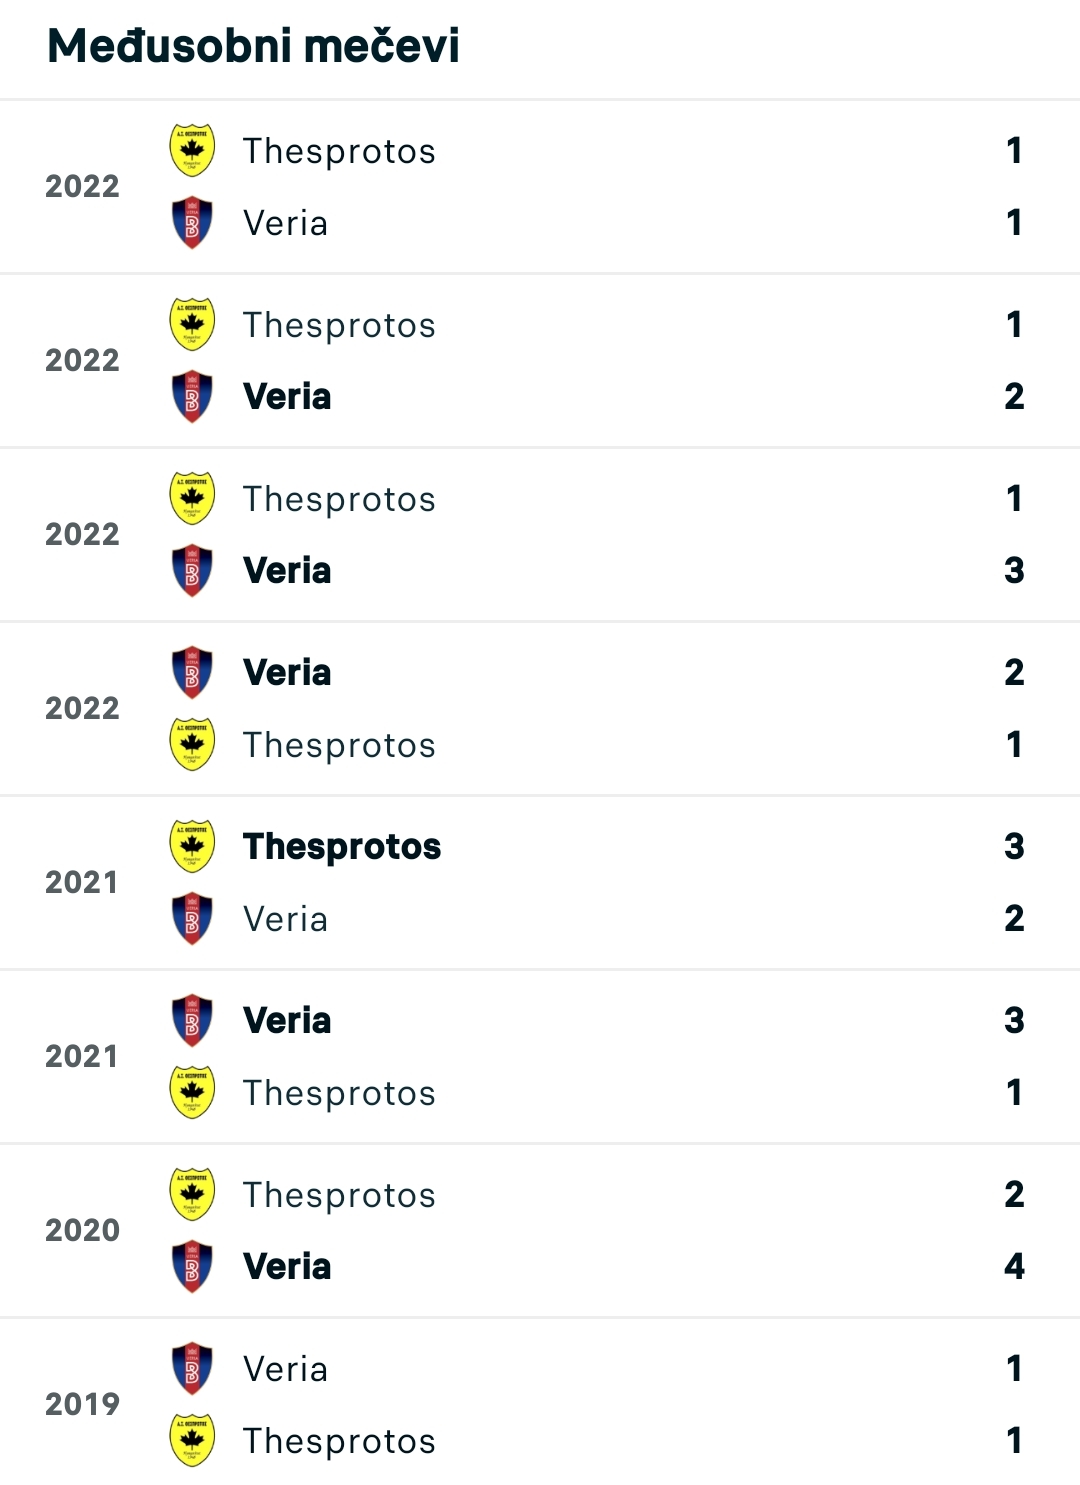The width and height of the screenshot is (1080, 1485).
Task: Open bold Veria name with score 3 in 2022
Action: [287, 571]
